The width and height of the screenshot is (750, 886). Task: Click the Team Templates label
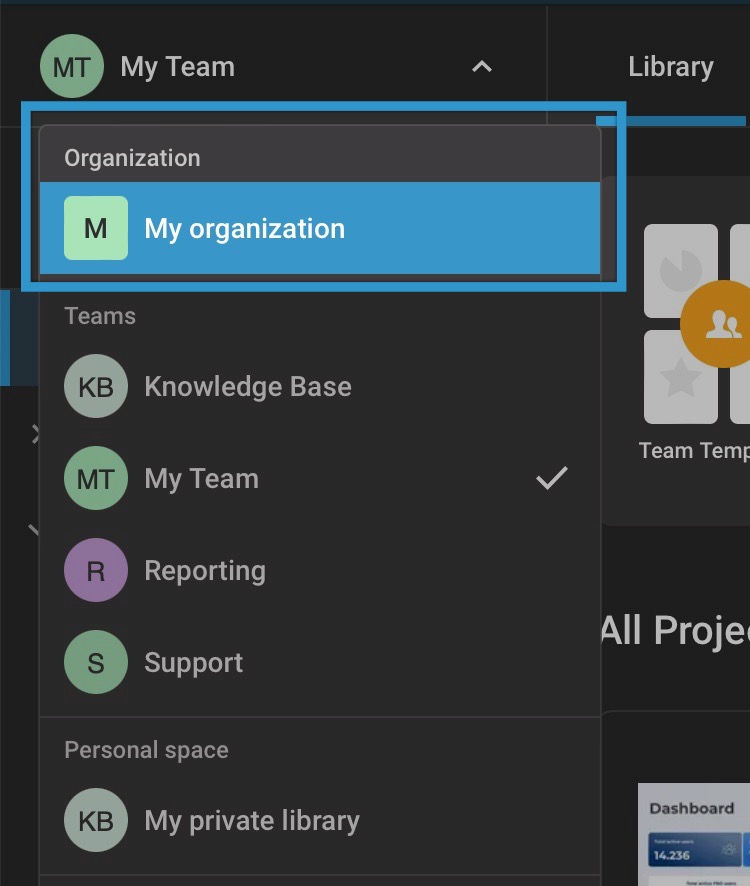[694, 450]
